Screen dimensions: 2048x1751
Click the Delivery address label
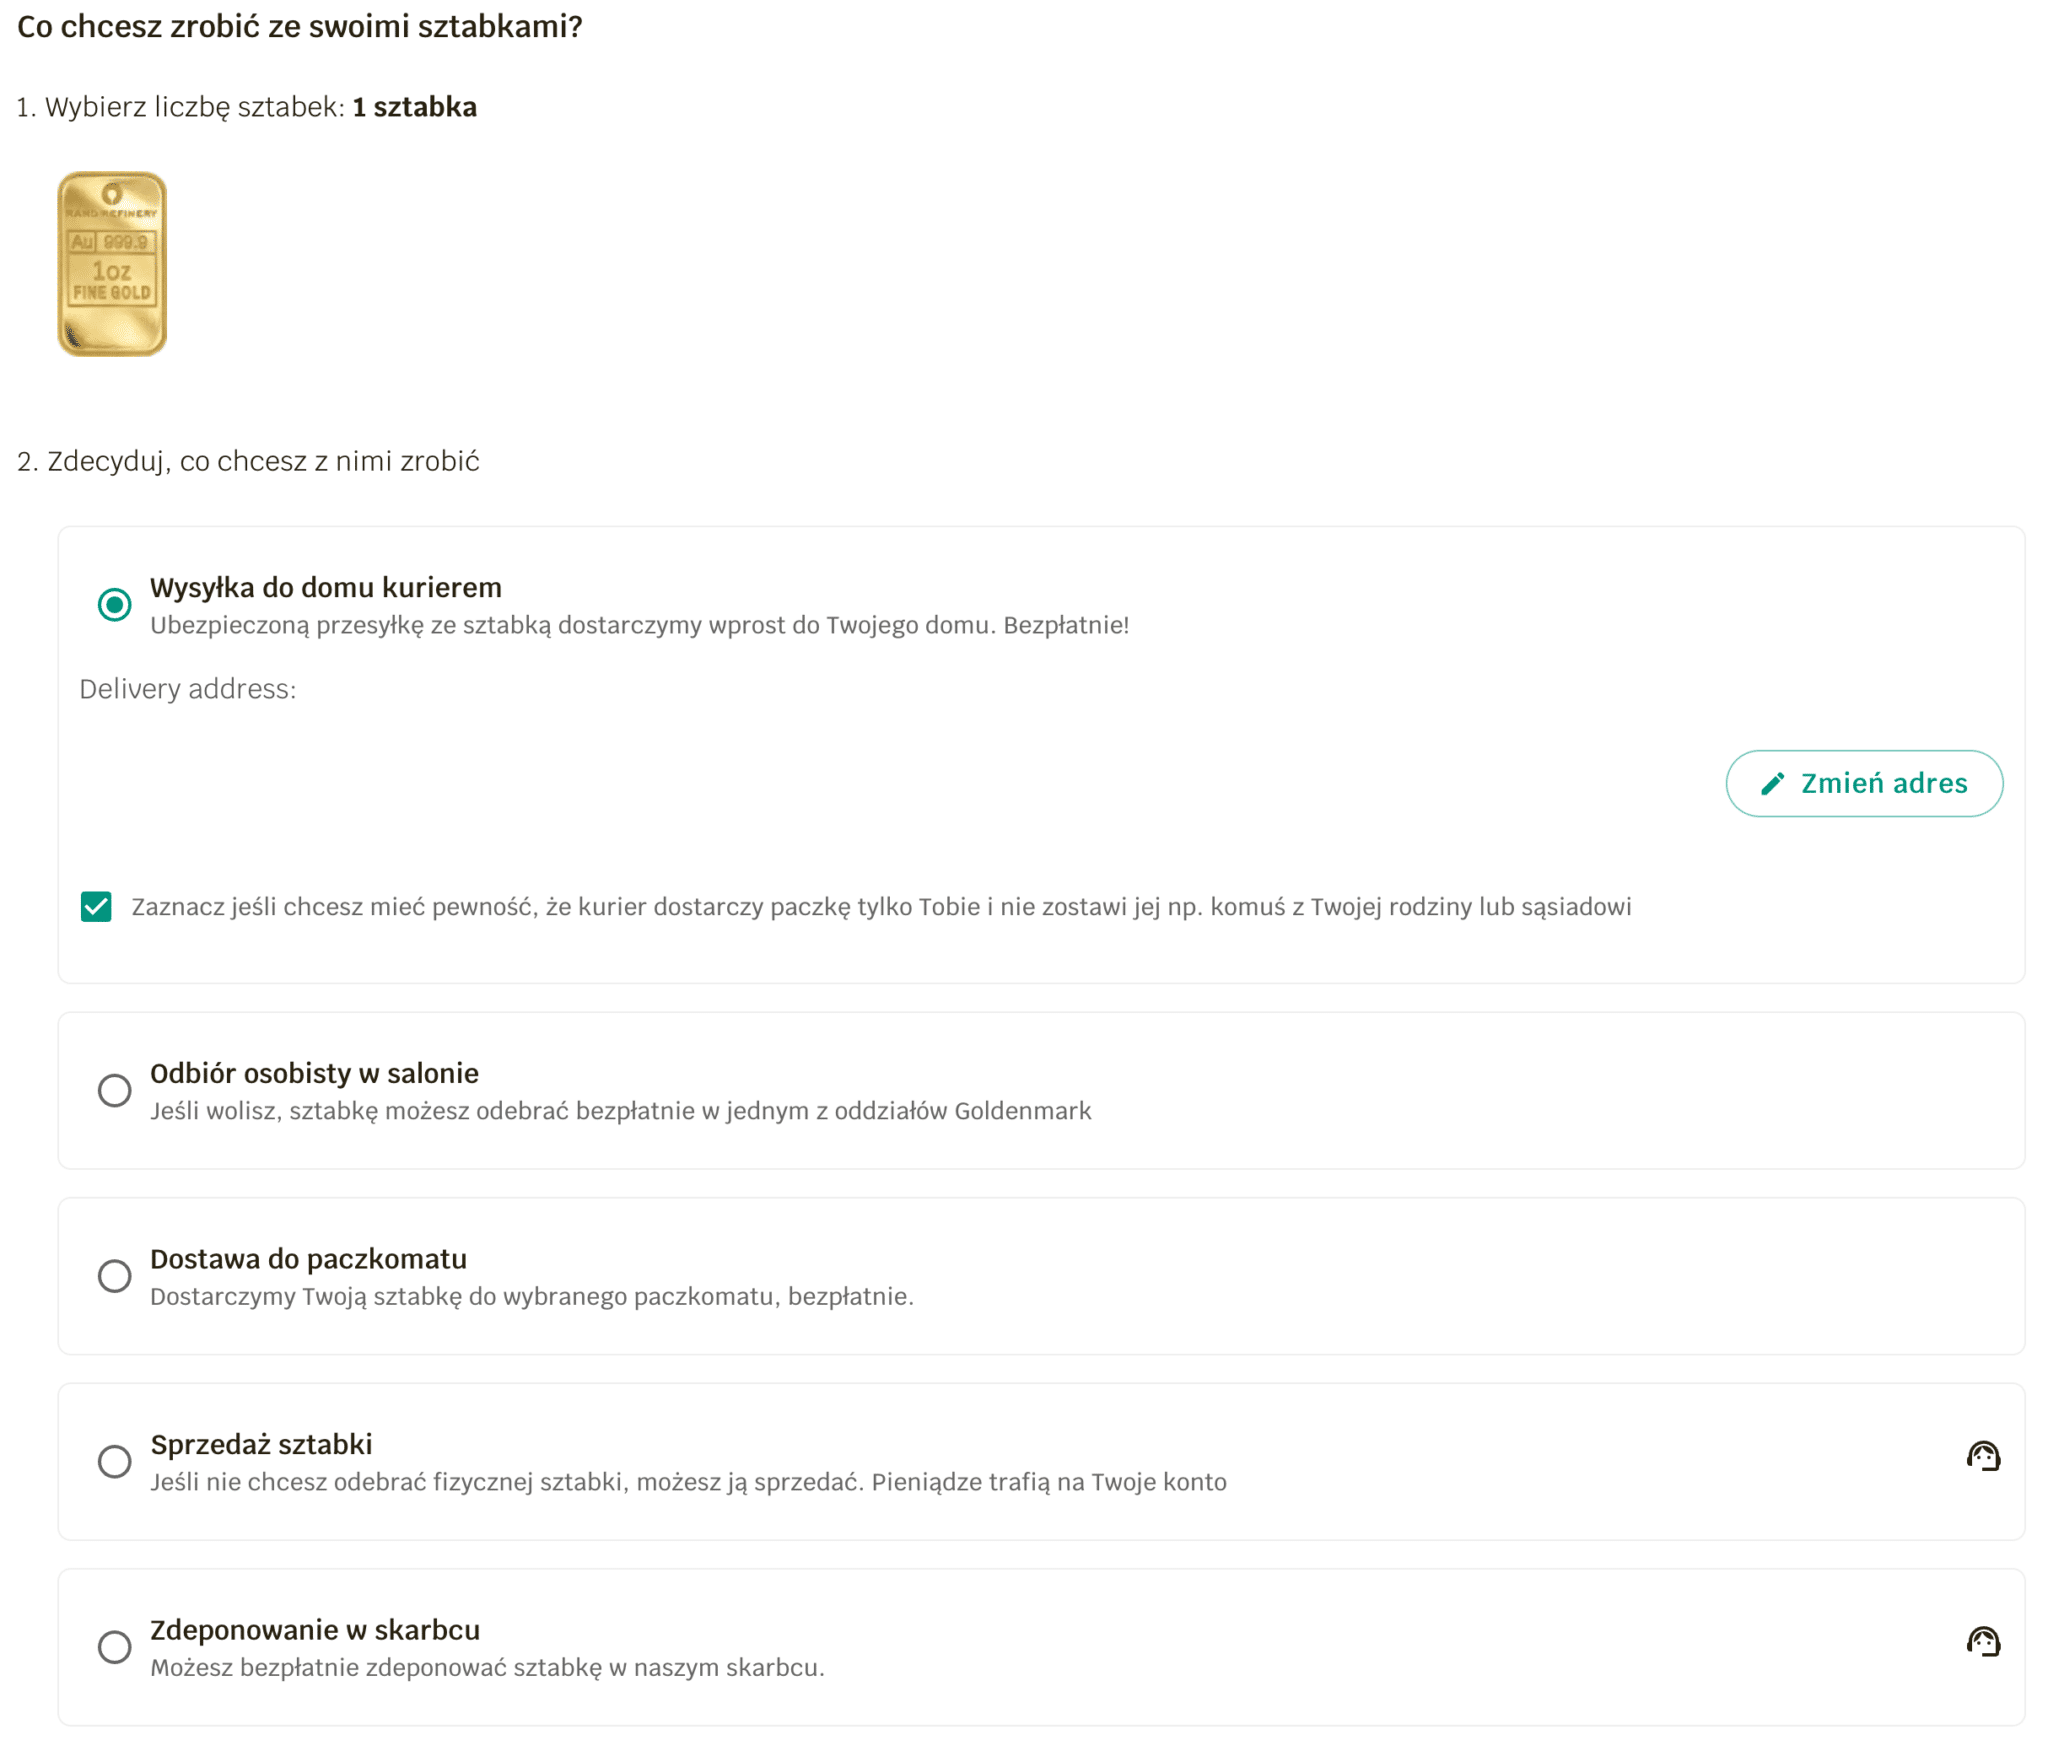[188, 689]
